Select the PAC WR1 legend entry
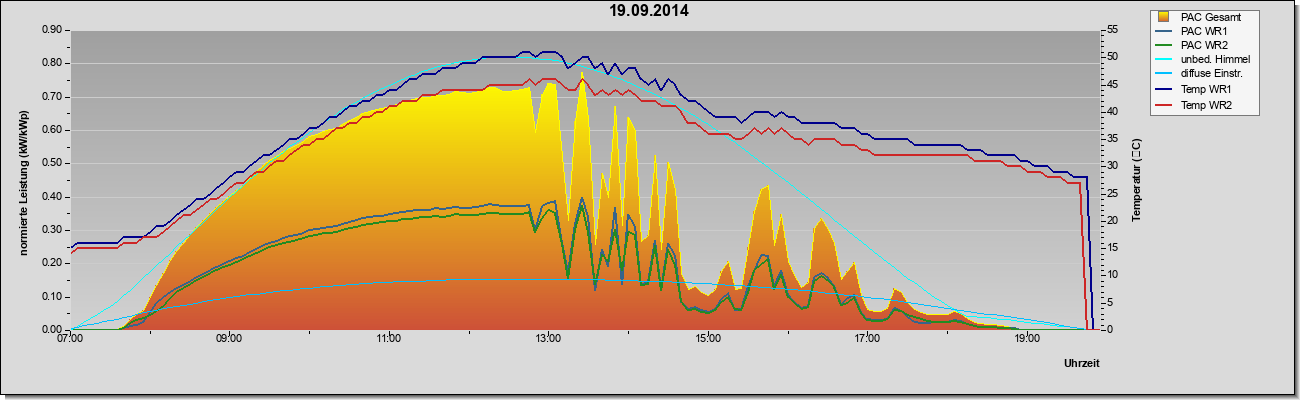The image size is (1300, 400). coord(1204,31)
